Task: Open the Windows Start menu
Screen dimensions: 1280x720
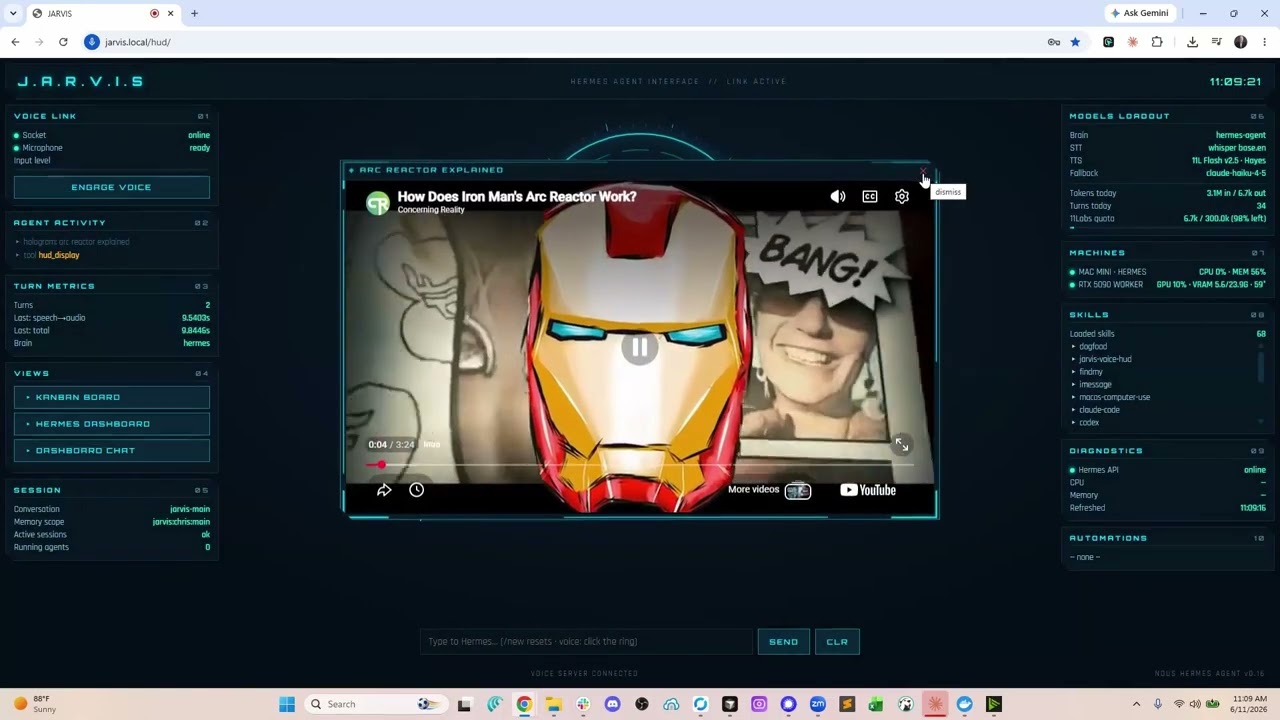Action: 287,704
